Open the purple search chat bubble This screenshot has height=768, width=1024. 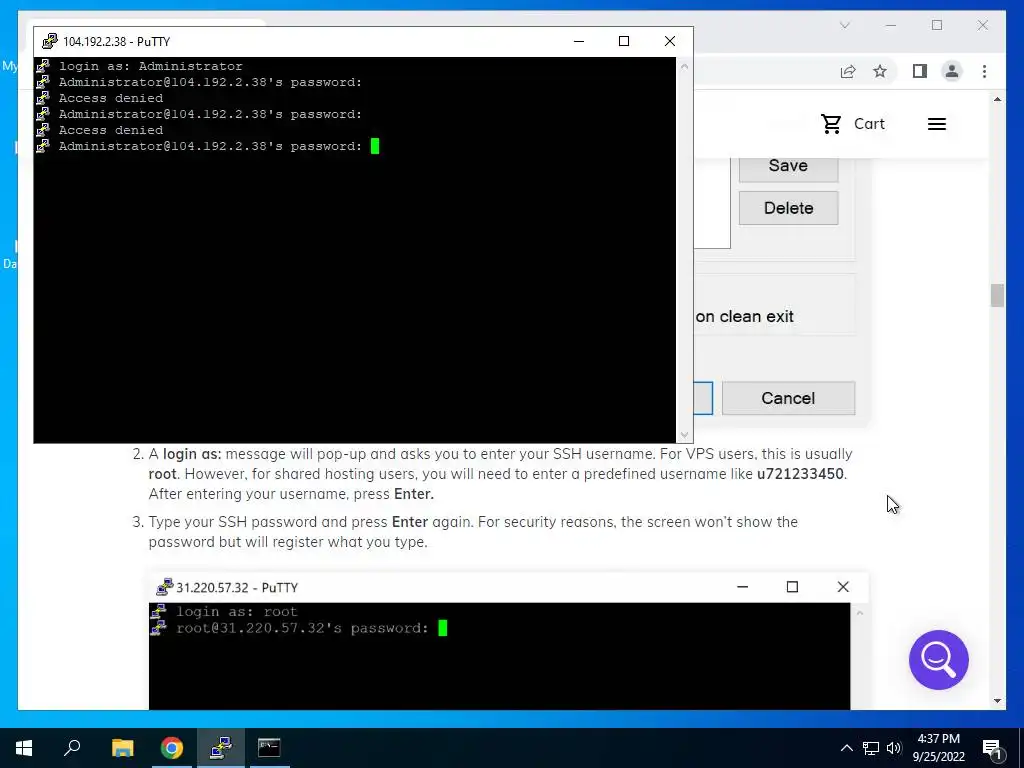(x=938, y=660)
